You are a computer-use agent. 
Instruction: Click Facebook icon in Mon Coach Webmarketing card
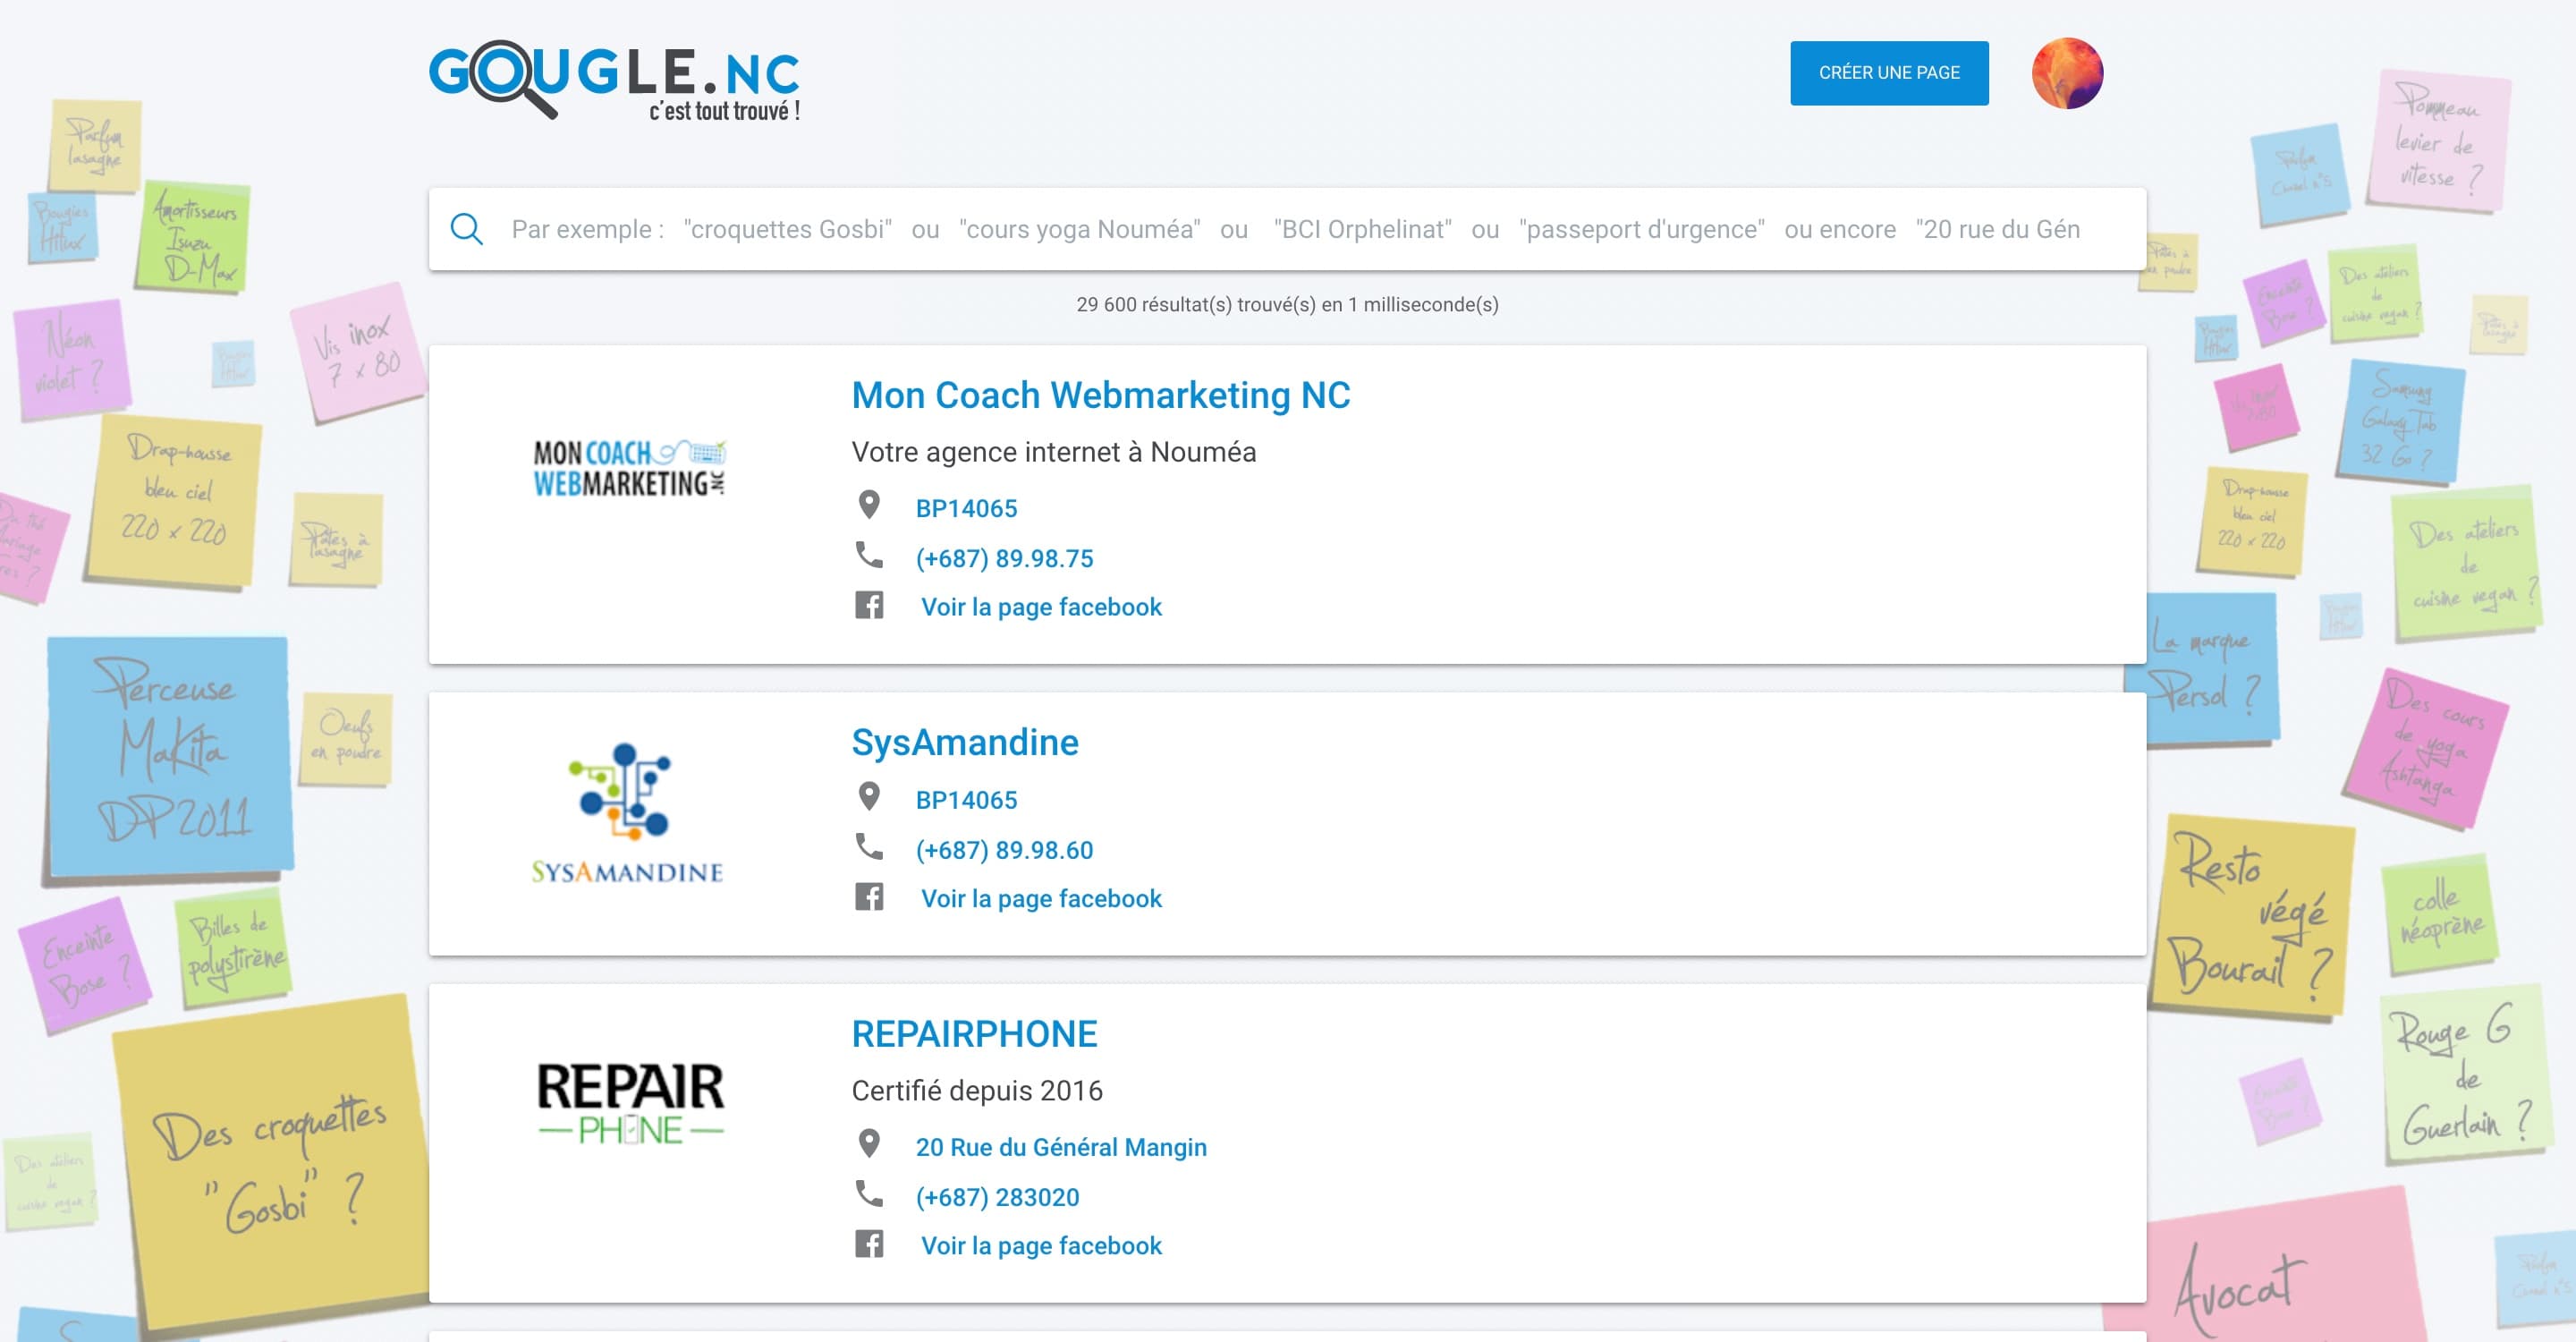coord(868,605)
